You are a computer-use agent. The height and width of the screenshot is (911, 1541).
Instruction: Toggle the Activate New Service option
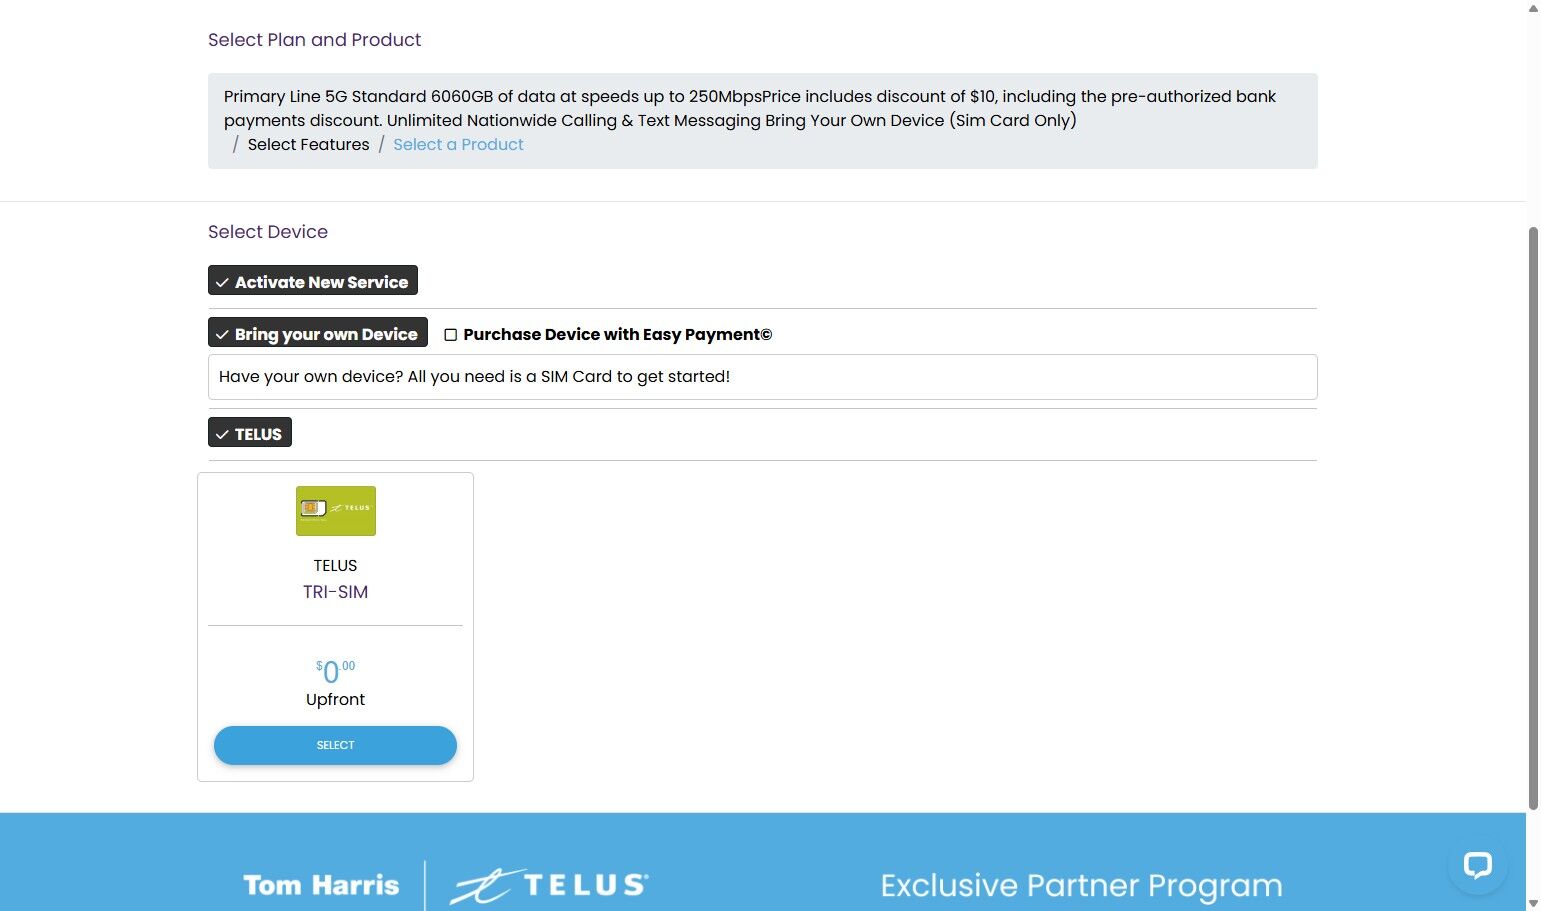tap(313, 281)
